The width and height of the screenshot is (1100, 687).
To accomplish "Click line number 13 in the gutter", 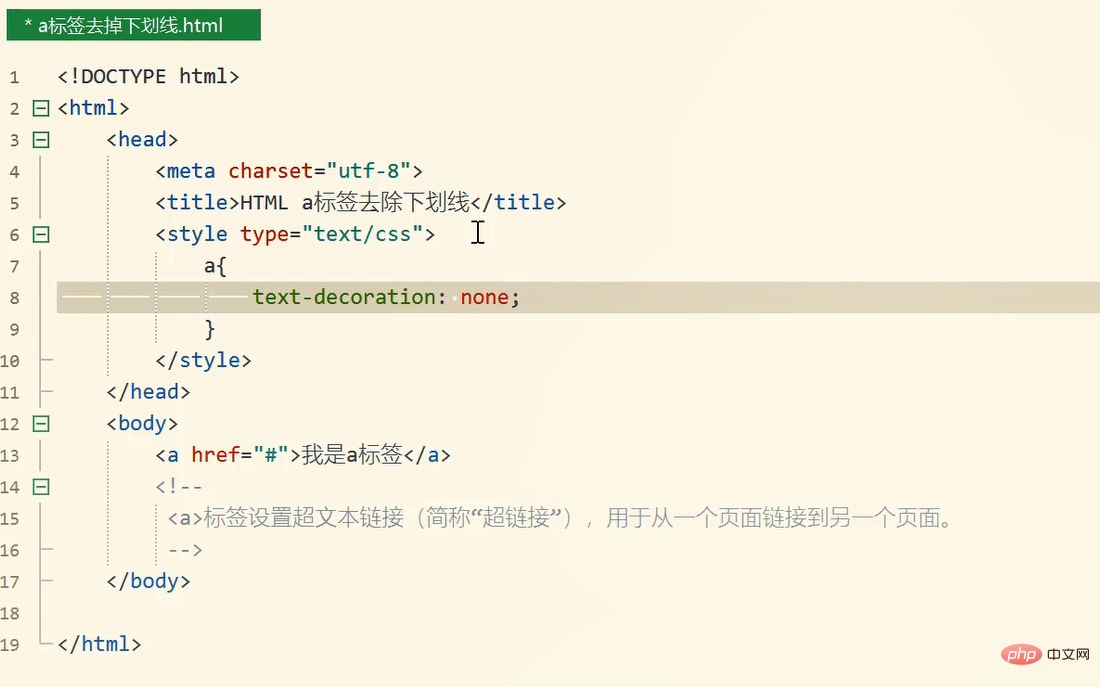I will [11, 456].
